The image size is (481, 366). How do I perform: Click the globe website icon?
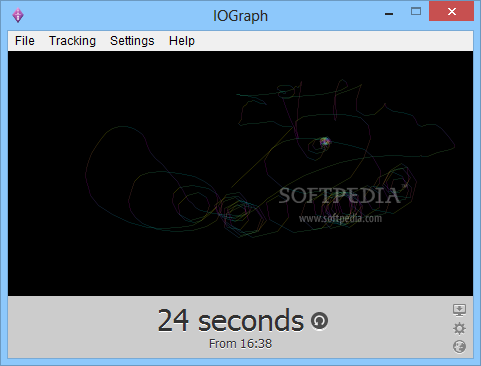[x=459, y=346]
